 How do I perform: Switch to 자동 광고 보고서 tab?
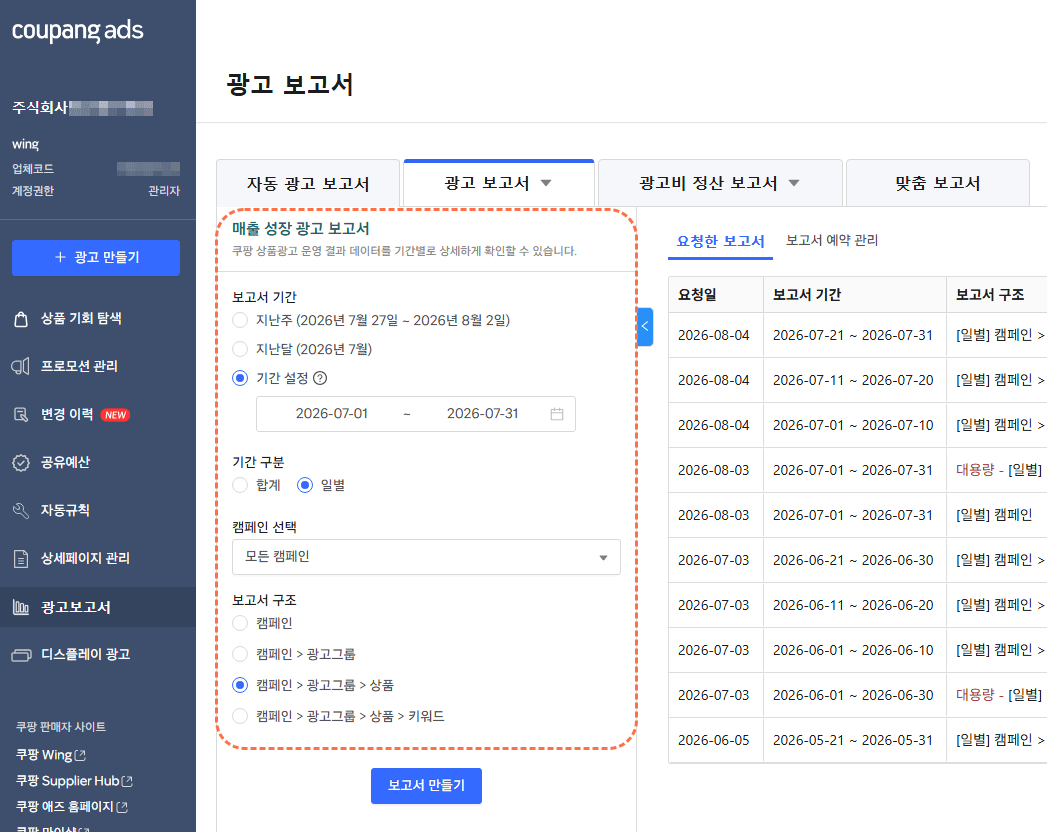[x=308, y=184]
